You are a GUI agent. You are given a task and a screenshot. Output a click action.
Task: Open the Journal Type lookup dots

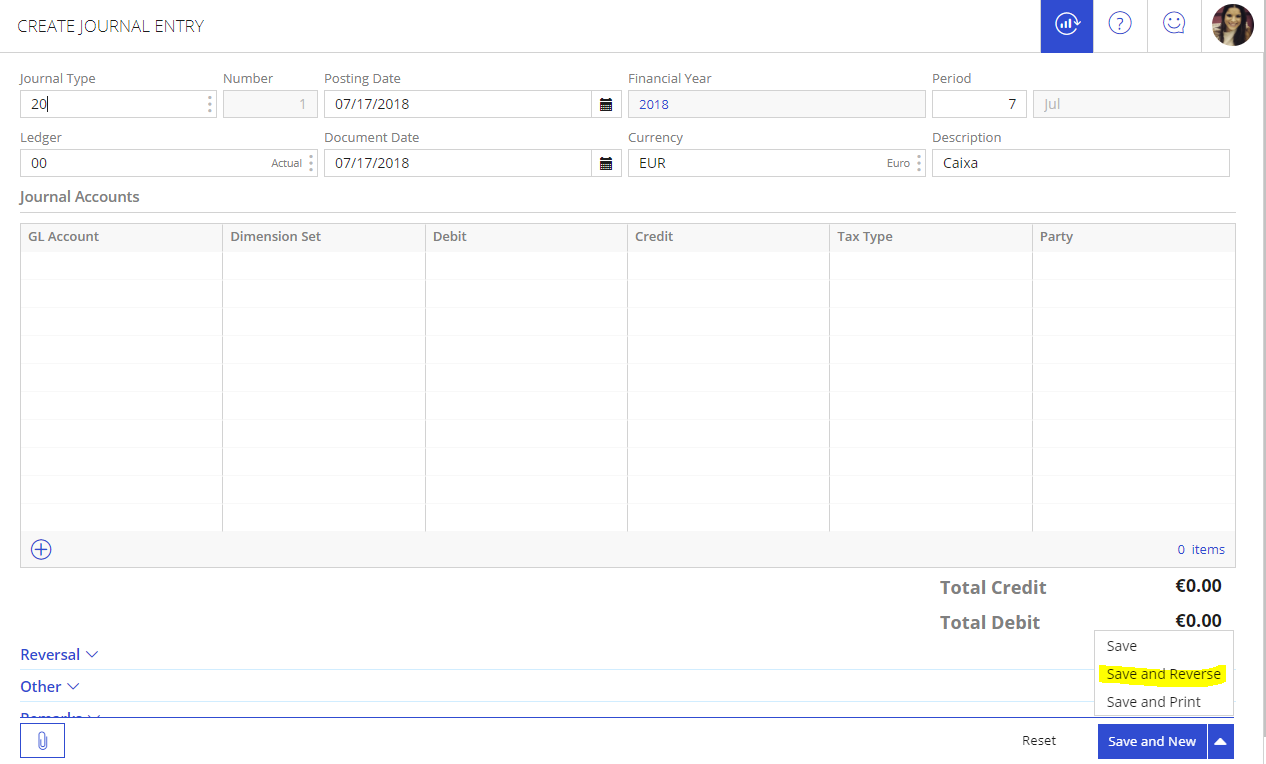click(x=209, y=104)
